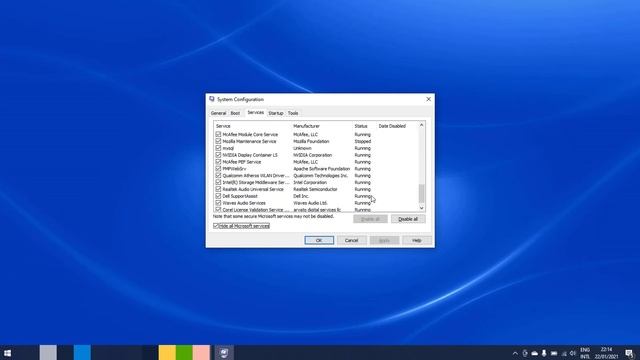640x360 pixels.
Task: Open the battery status tray icon
Action: (x=554, y=353)
